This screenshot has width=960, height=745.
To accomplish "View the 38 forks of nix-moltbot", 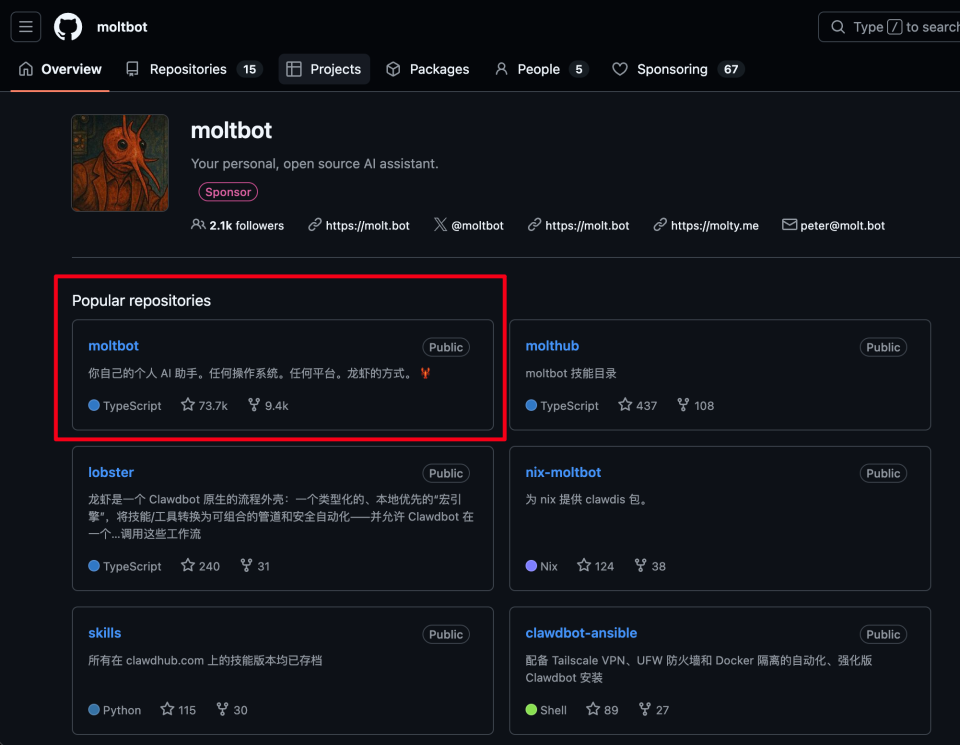I will 650,566.
